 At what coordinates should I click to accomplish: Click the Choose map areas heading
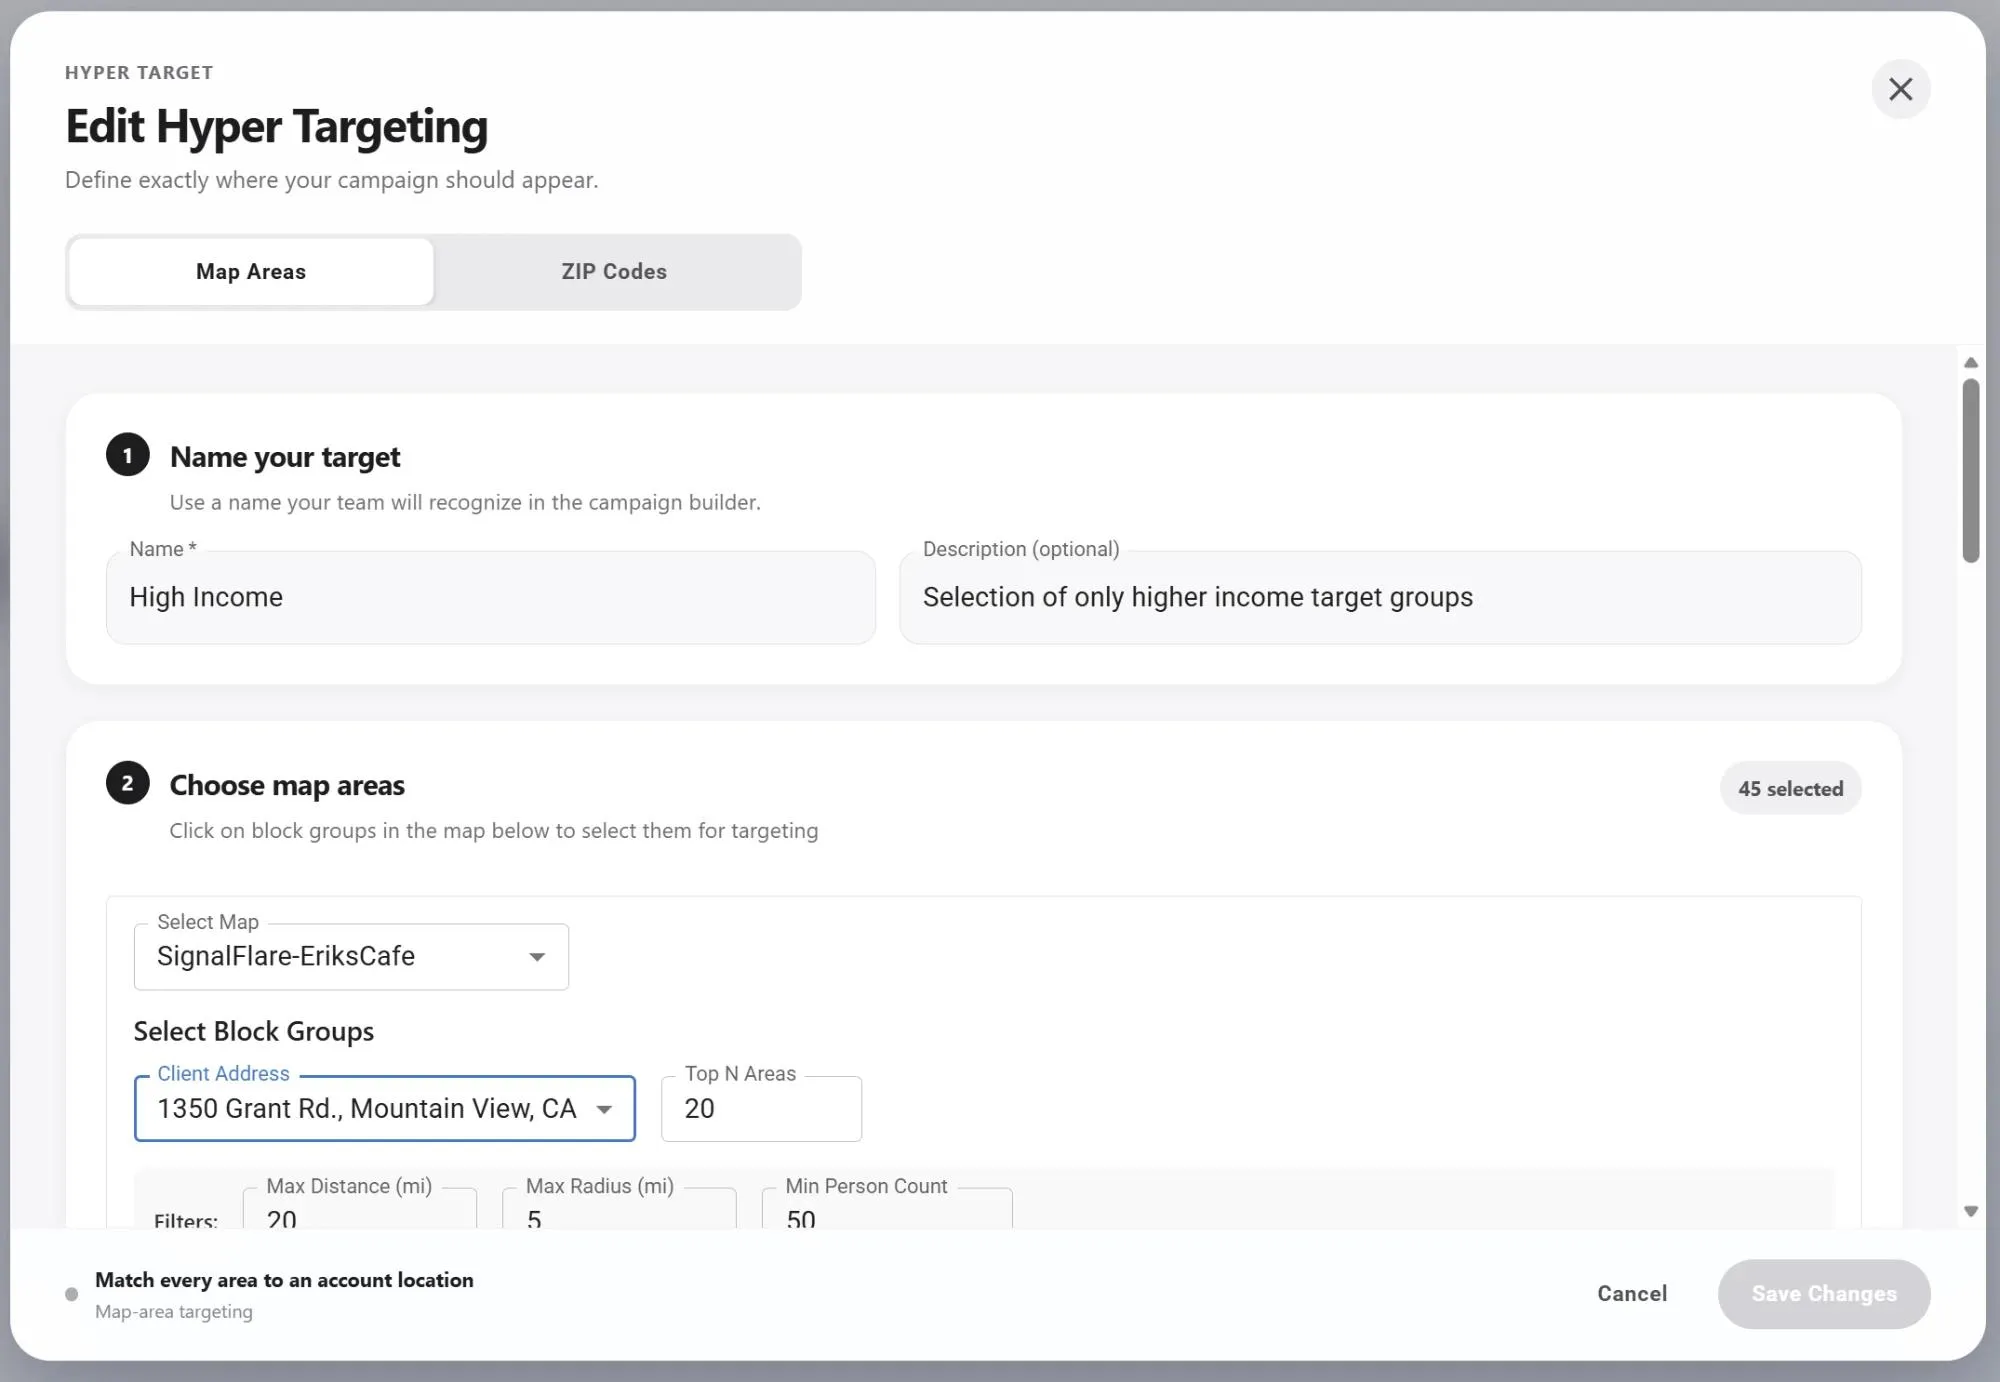[x=287, y=786]
